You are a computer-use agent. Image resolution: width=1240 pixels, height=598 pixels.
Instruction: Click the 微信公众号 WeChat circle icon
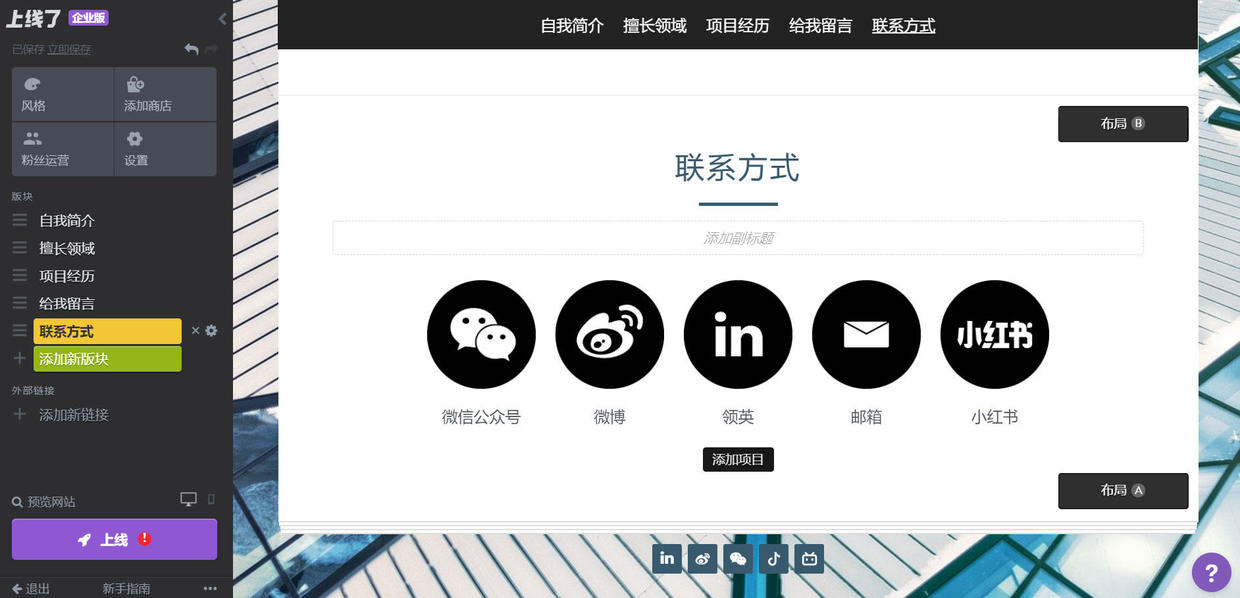481,334
